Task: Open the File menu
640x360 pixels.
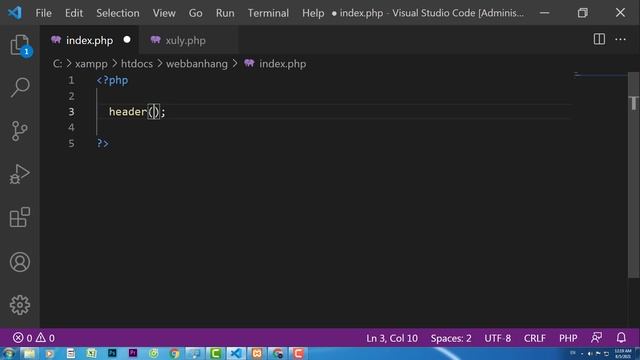Action: point(43,13)
